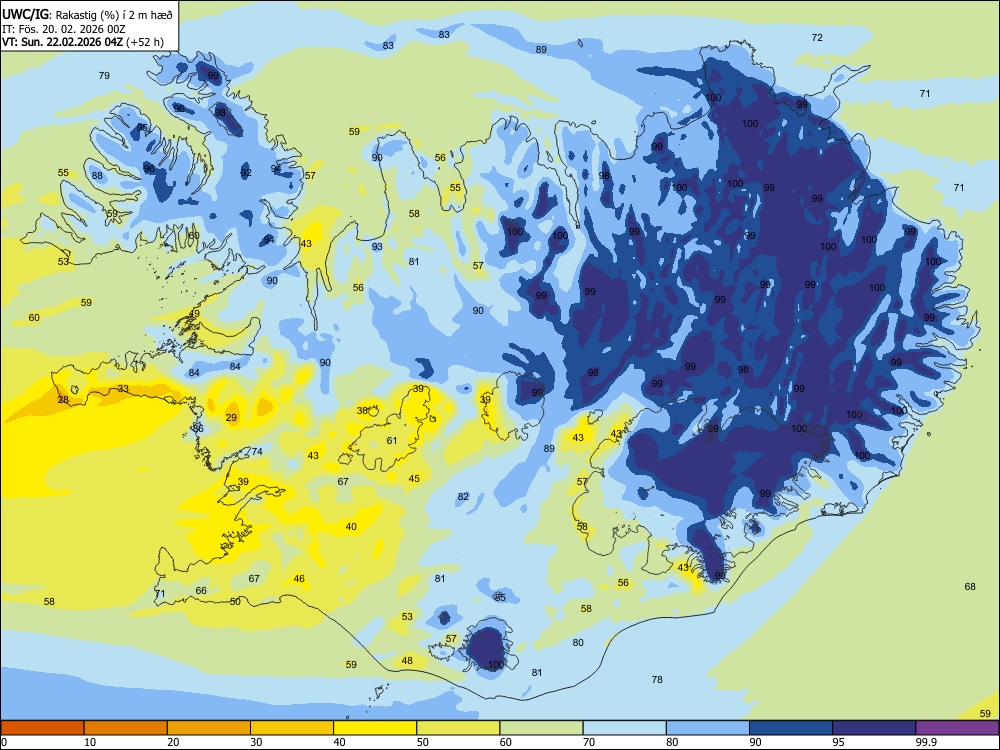Select the 10–20 orange legend swatch
Screen dimensions: 1000x750
click(126, 728)
